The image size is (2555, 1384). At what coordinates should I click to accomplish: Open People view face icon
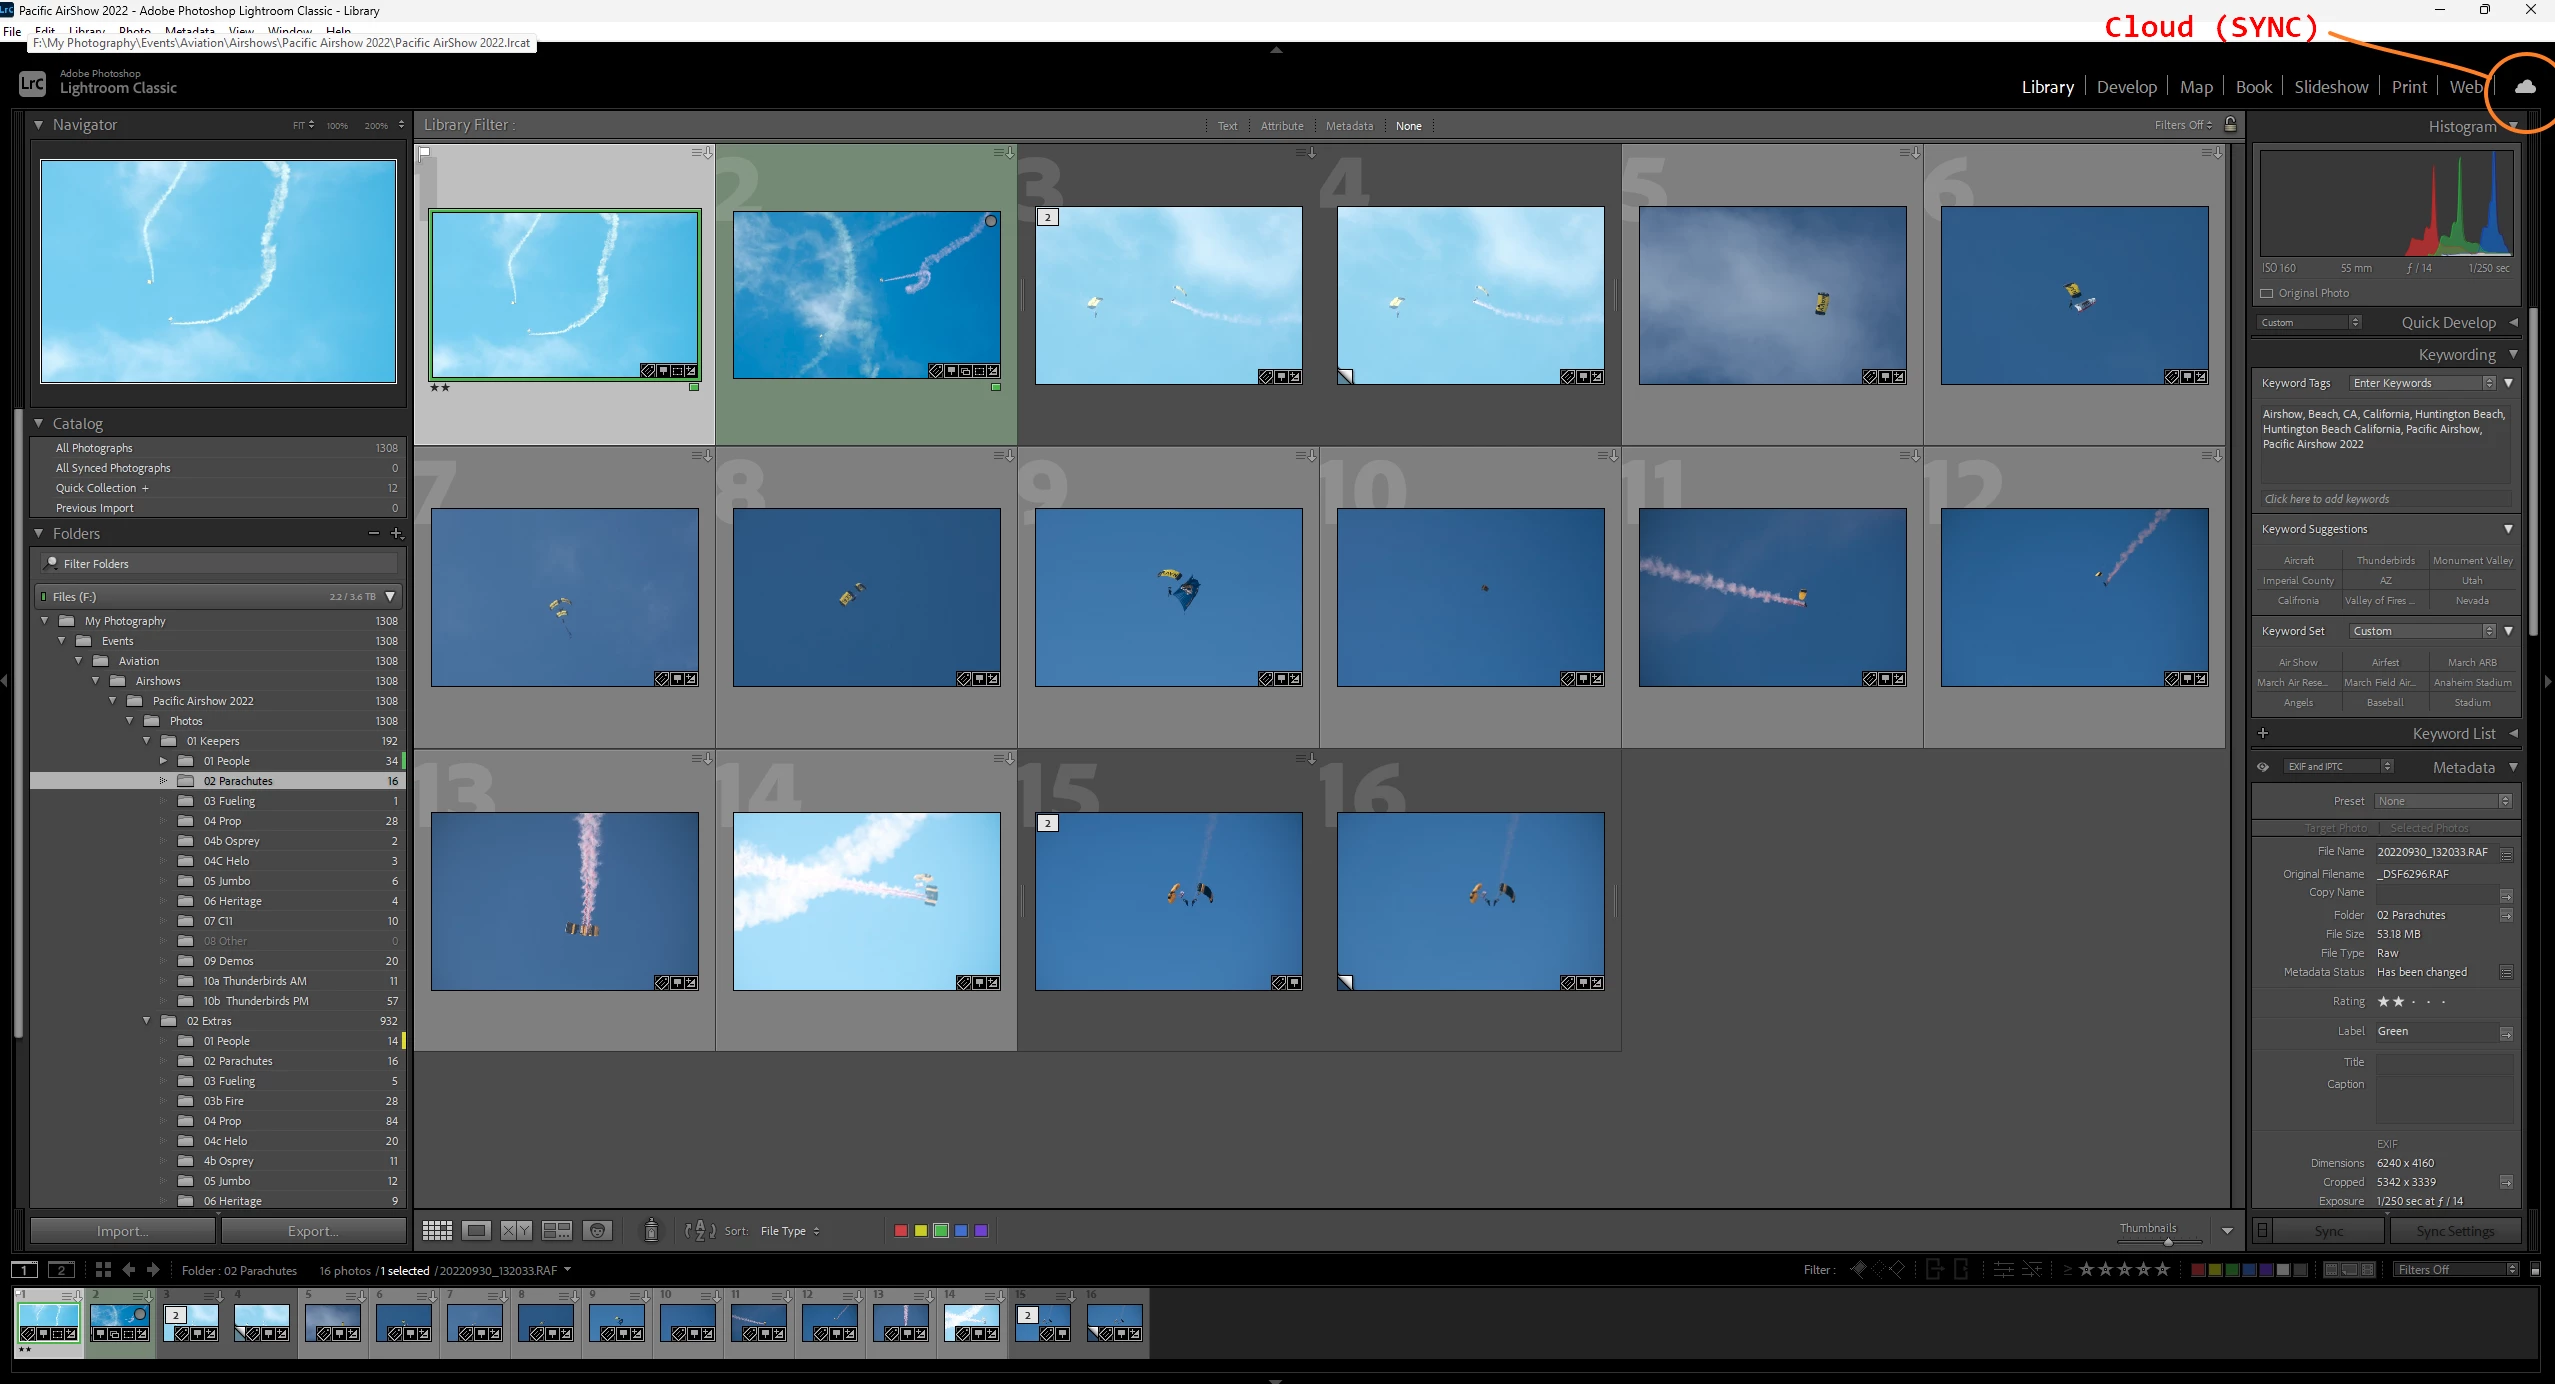pyautogui.click(x=597, y=1230)
